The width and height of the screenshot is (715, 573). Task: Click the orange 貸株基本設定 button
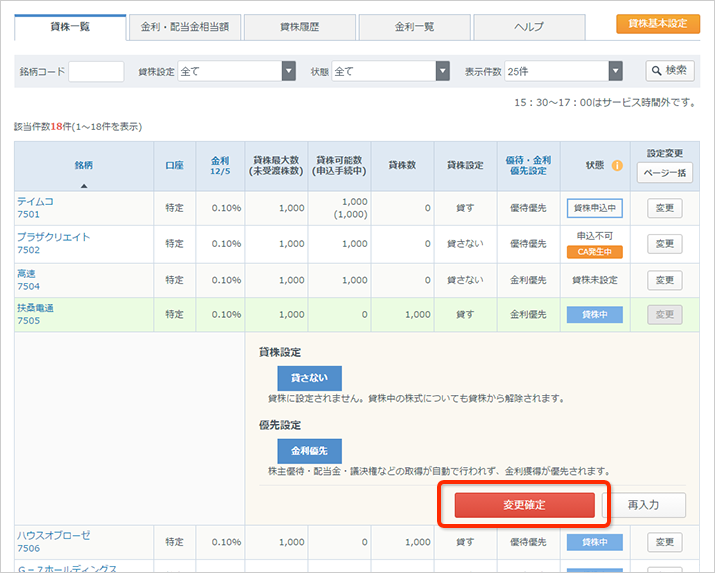657,23
